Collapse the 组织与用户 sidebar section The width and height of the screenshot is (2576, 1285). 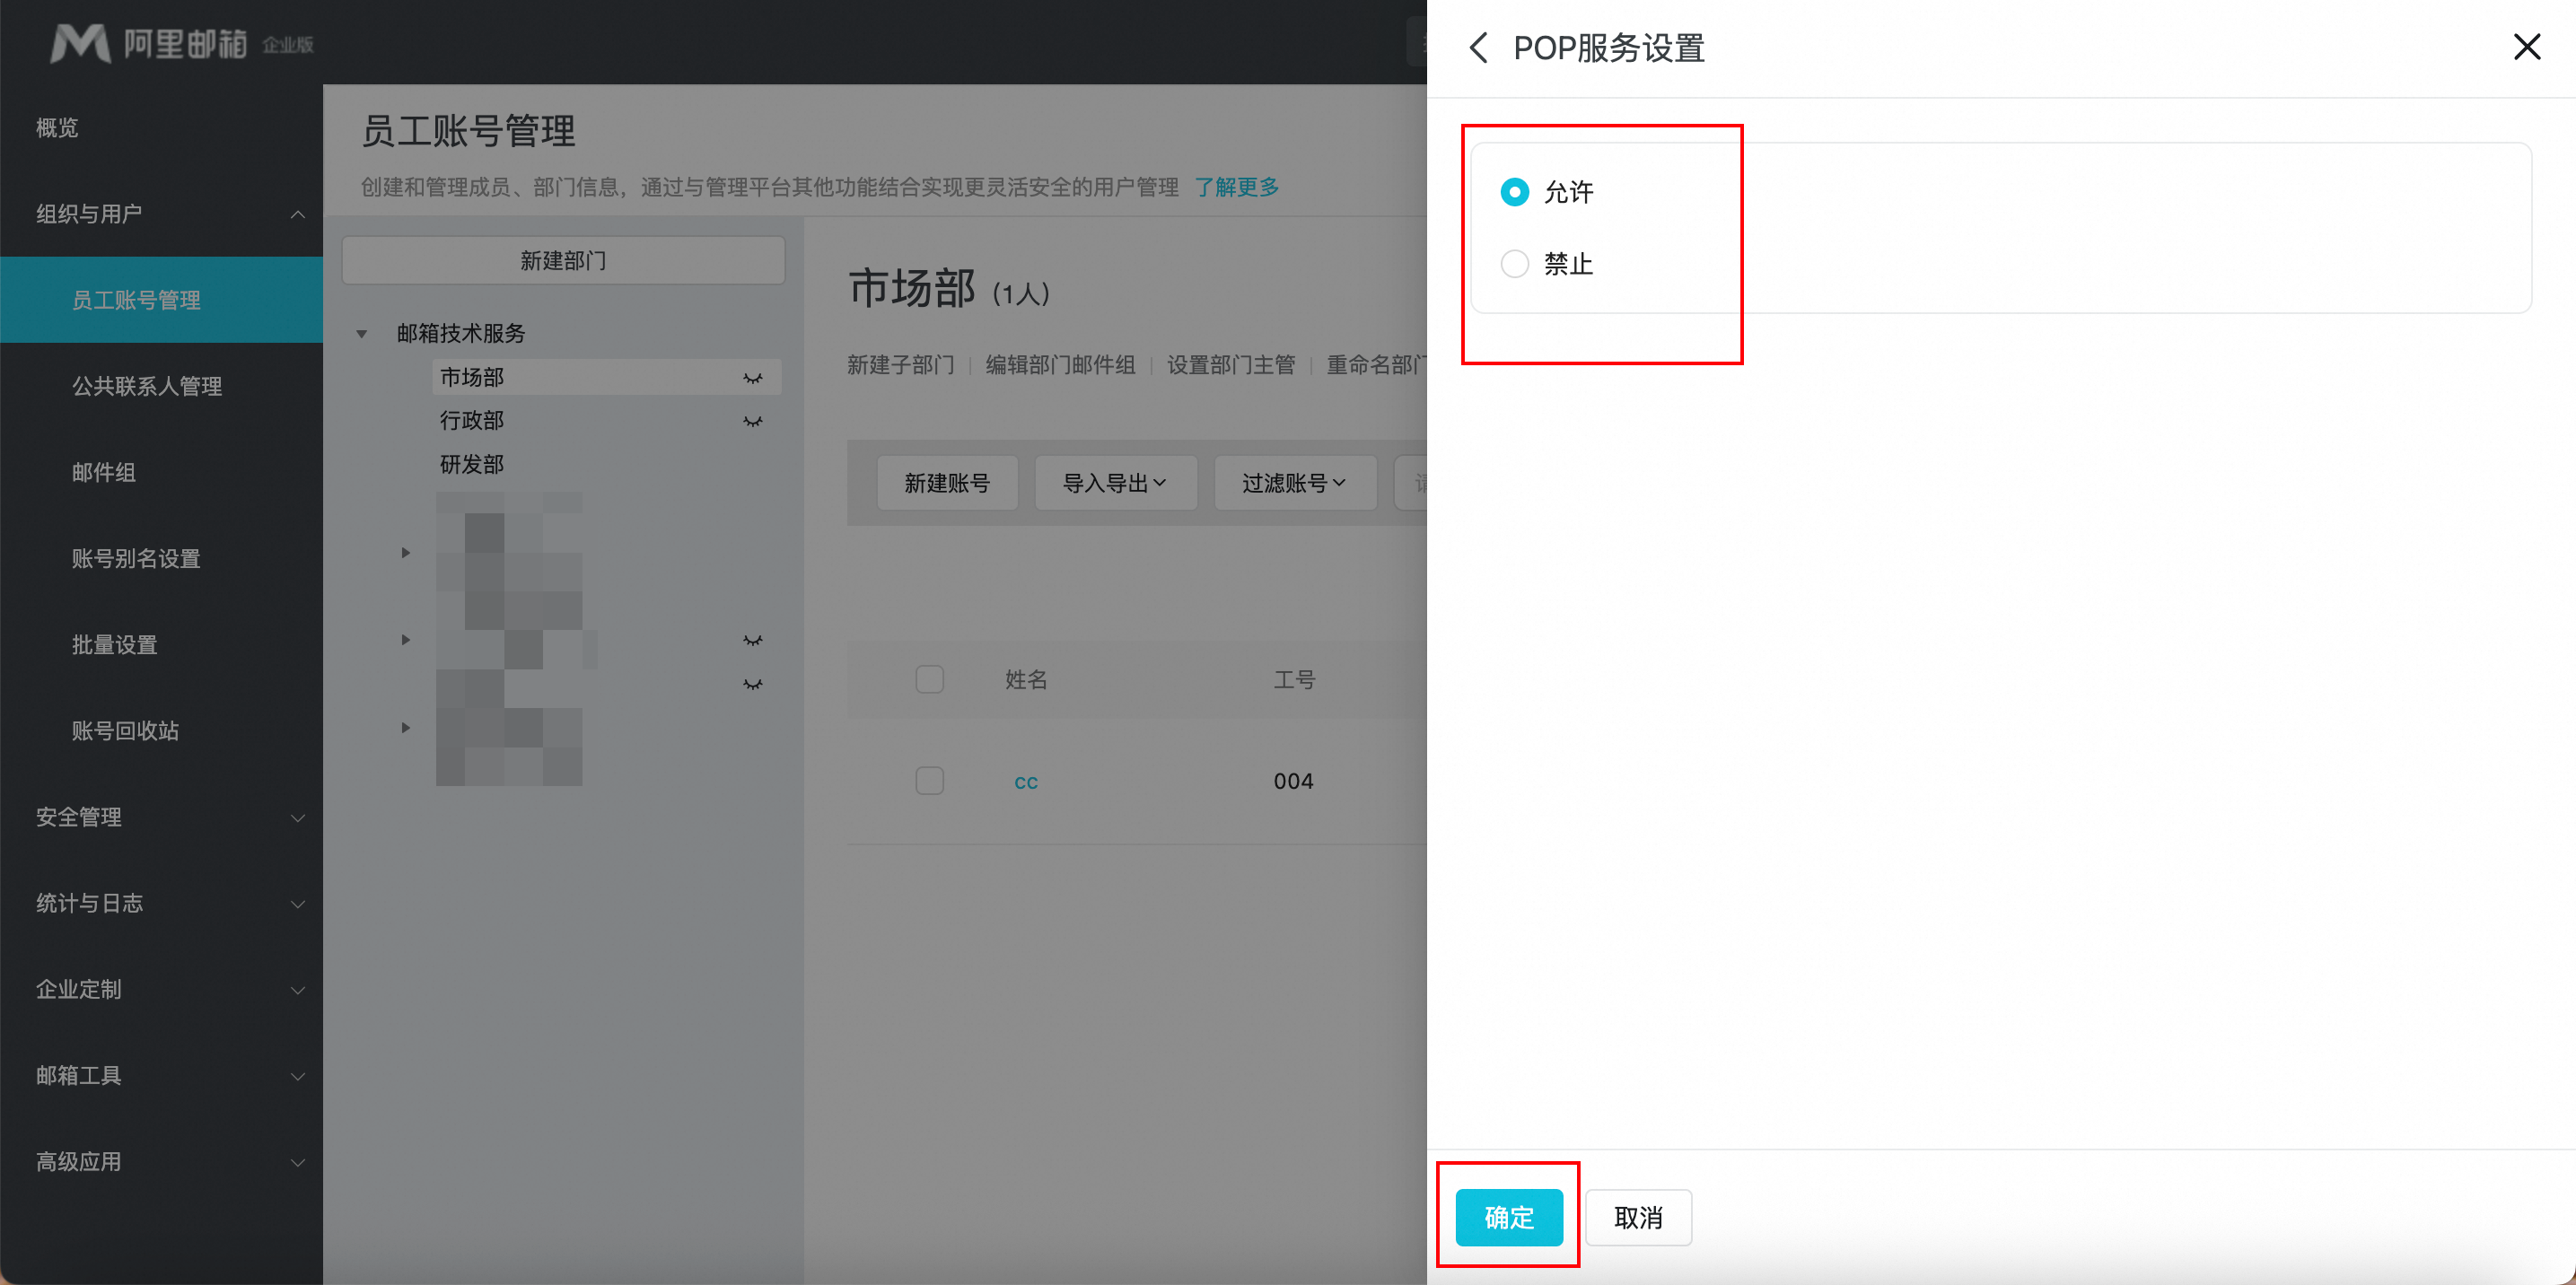[297, 214]
